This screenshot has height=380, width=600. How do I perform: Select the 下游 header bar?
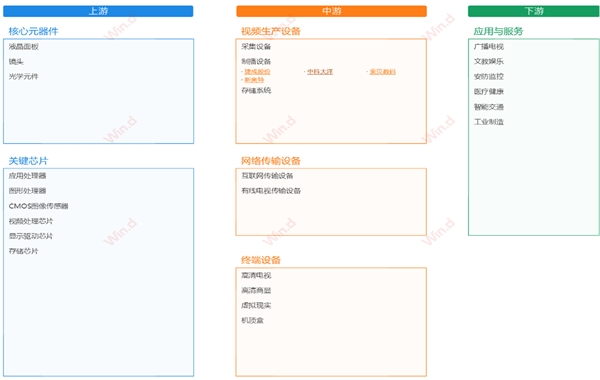click(534, 11)
